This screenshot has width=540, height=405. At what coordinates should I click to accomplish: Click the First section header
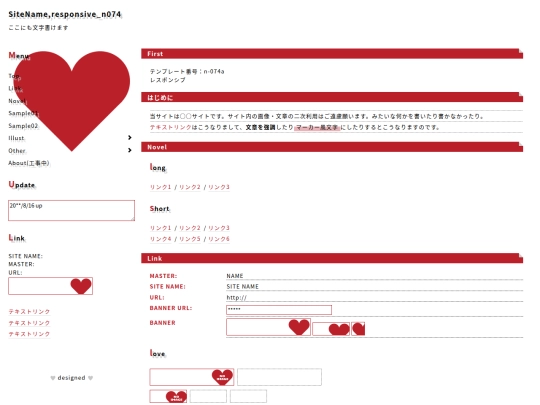point(332,54)
